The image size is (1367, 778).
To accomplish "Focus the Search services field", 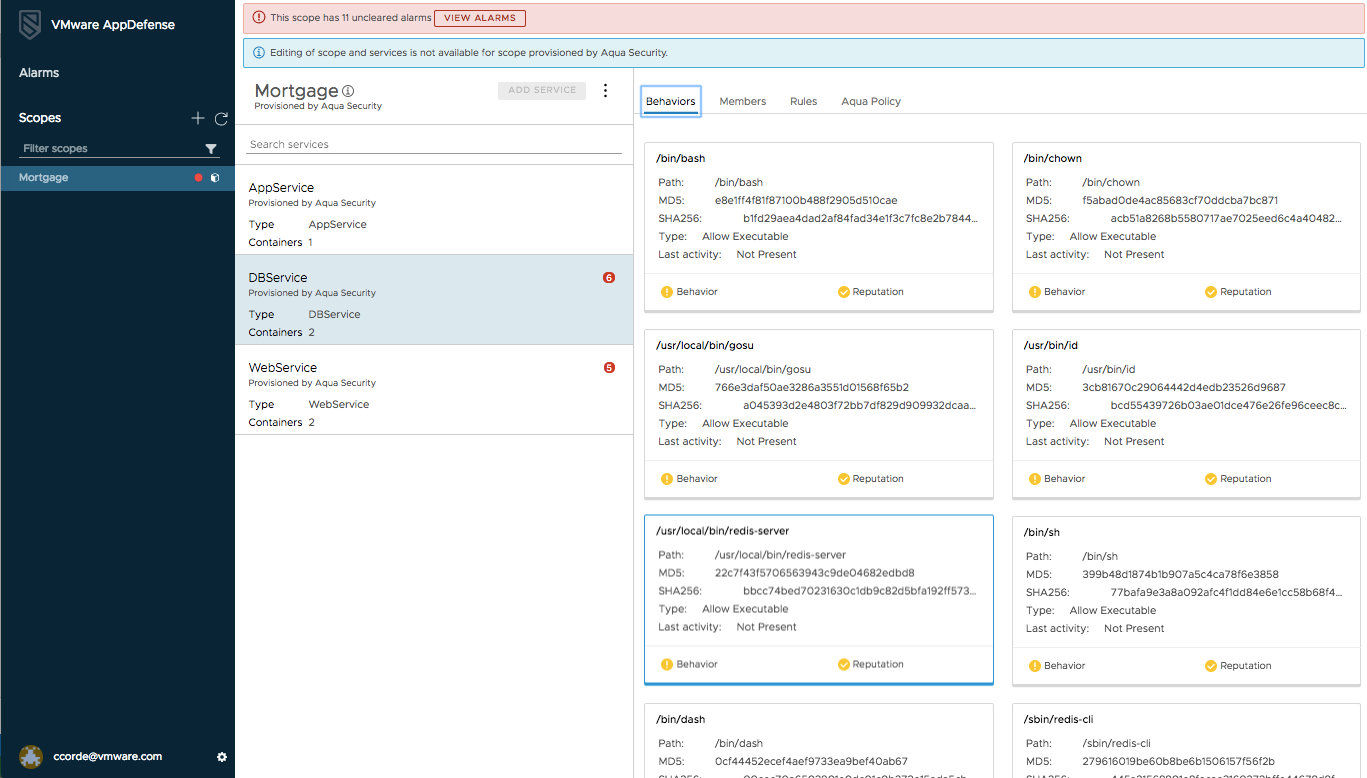I will [x=434, y=144].
